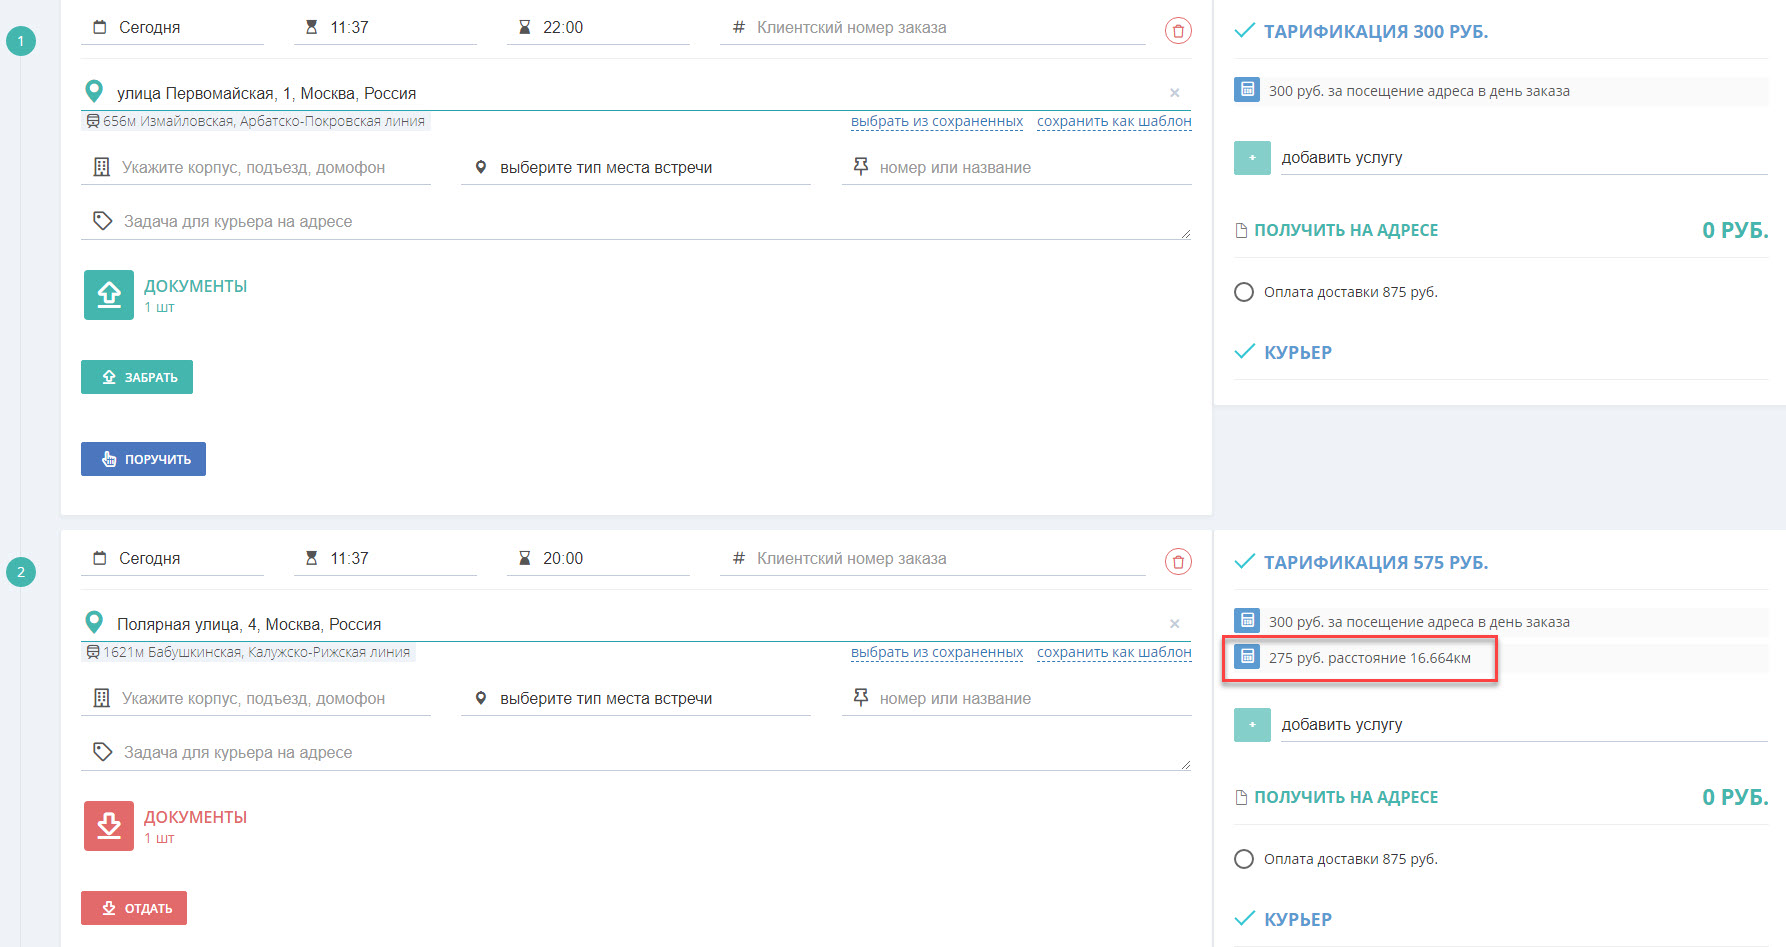Focus the корпус, подъезд, домофон field for address 1
Image resolution: width=1786 pixels, height=947 pixels.
(256, 168)
